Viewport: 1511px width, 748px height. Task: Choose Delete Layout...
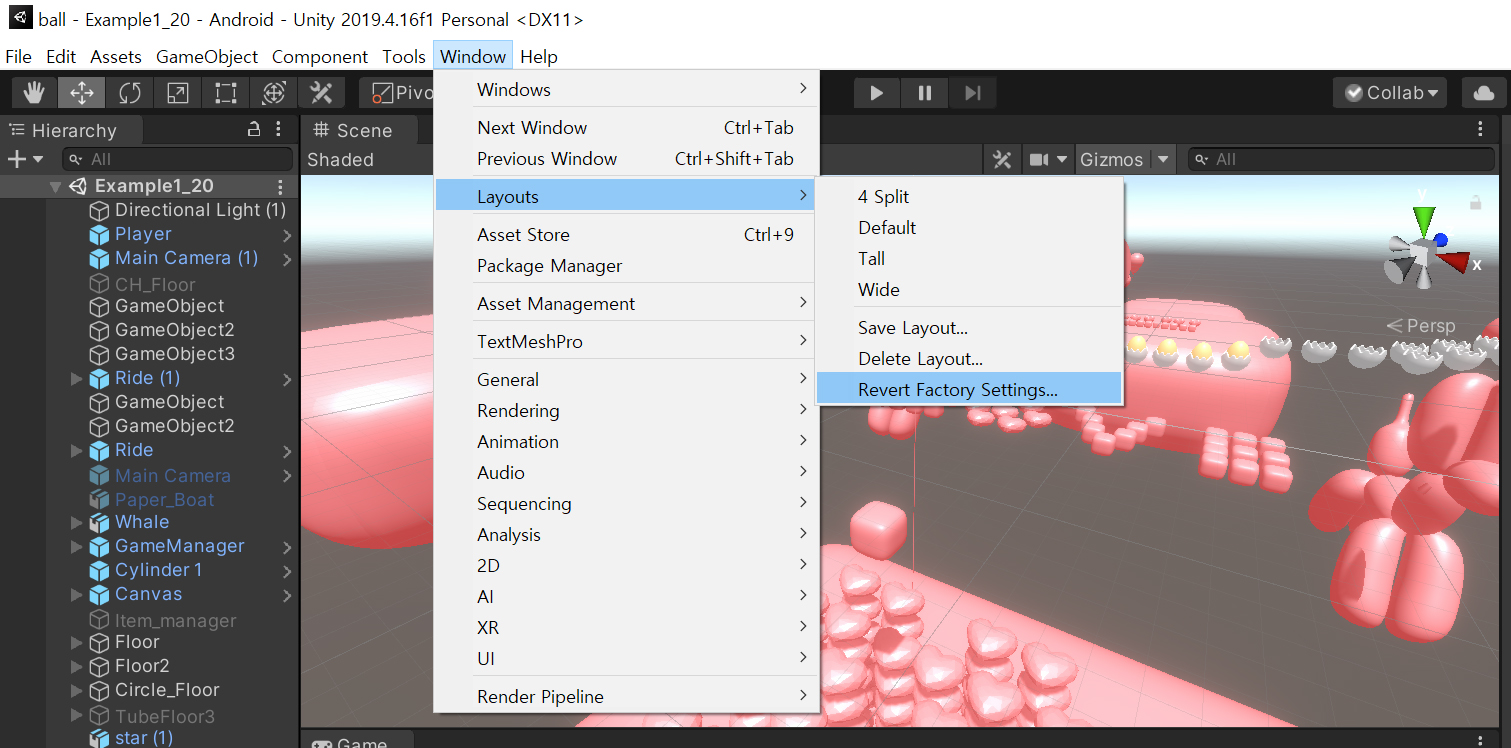pos(969,359)
